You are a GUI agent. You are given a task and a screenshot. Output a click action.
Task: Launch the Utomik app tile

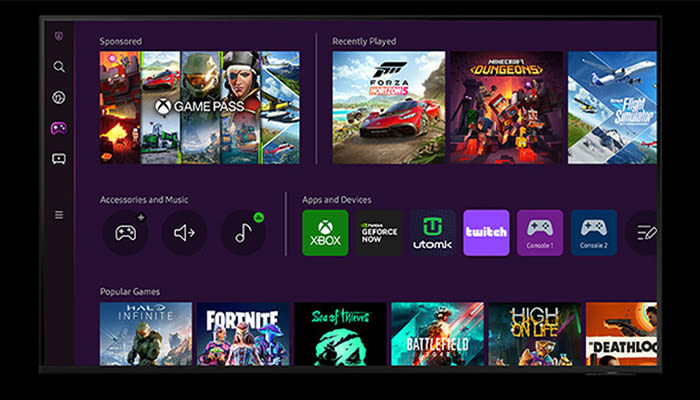click(x=433, y=233)
